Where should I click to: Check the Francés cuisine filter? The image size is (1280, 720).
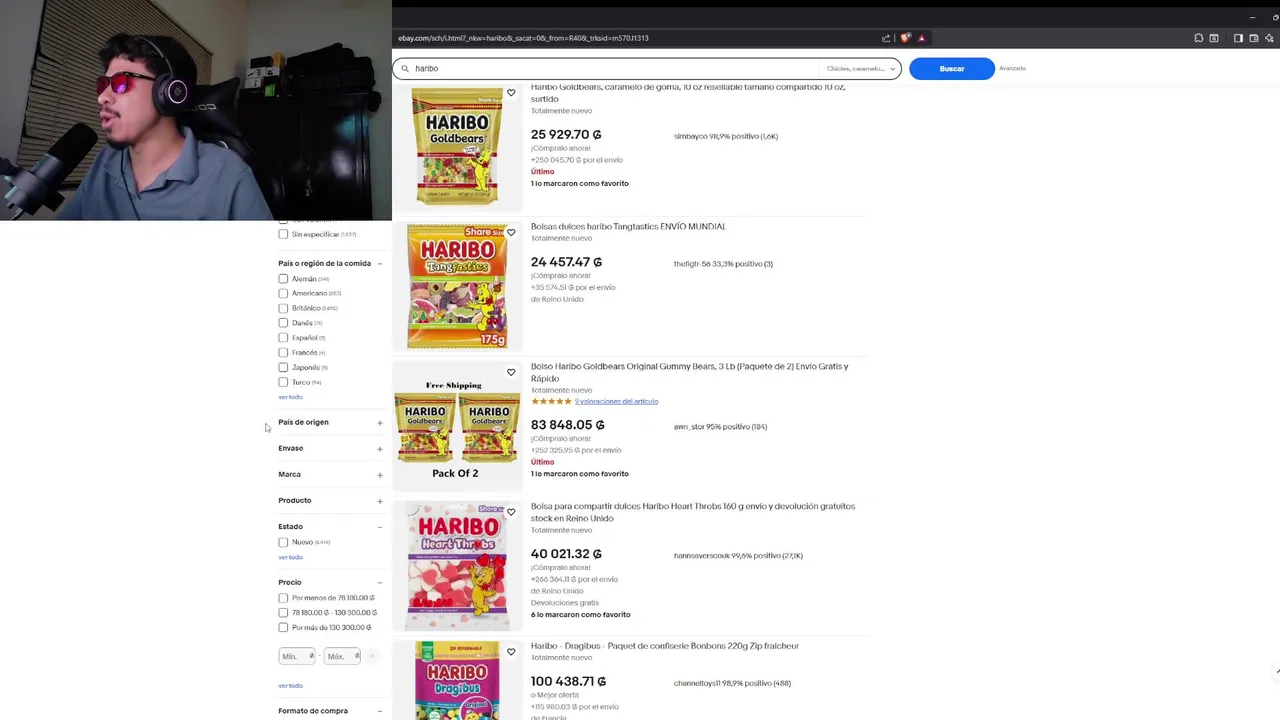[x=283, y=352]
